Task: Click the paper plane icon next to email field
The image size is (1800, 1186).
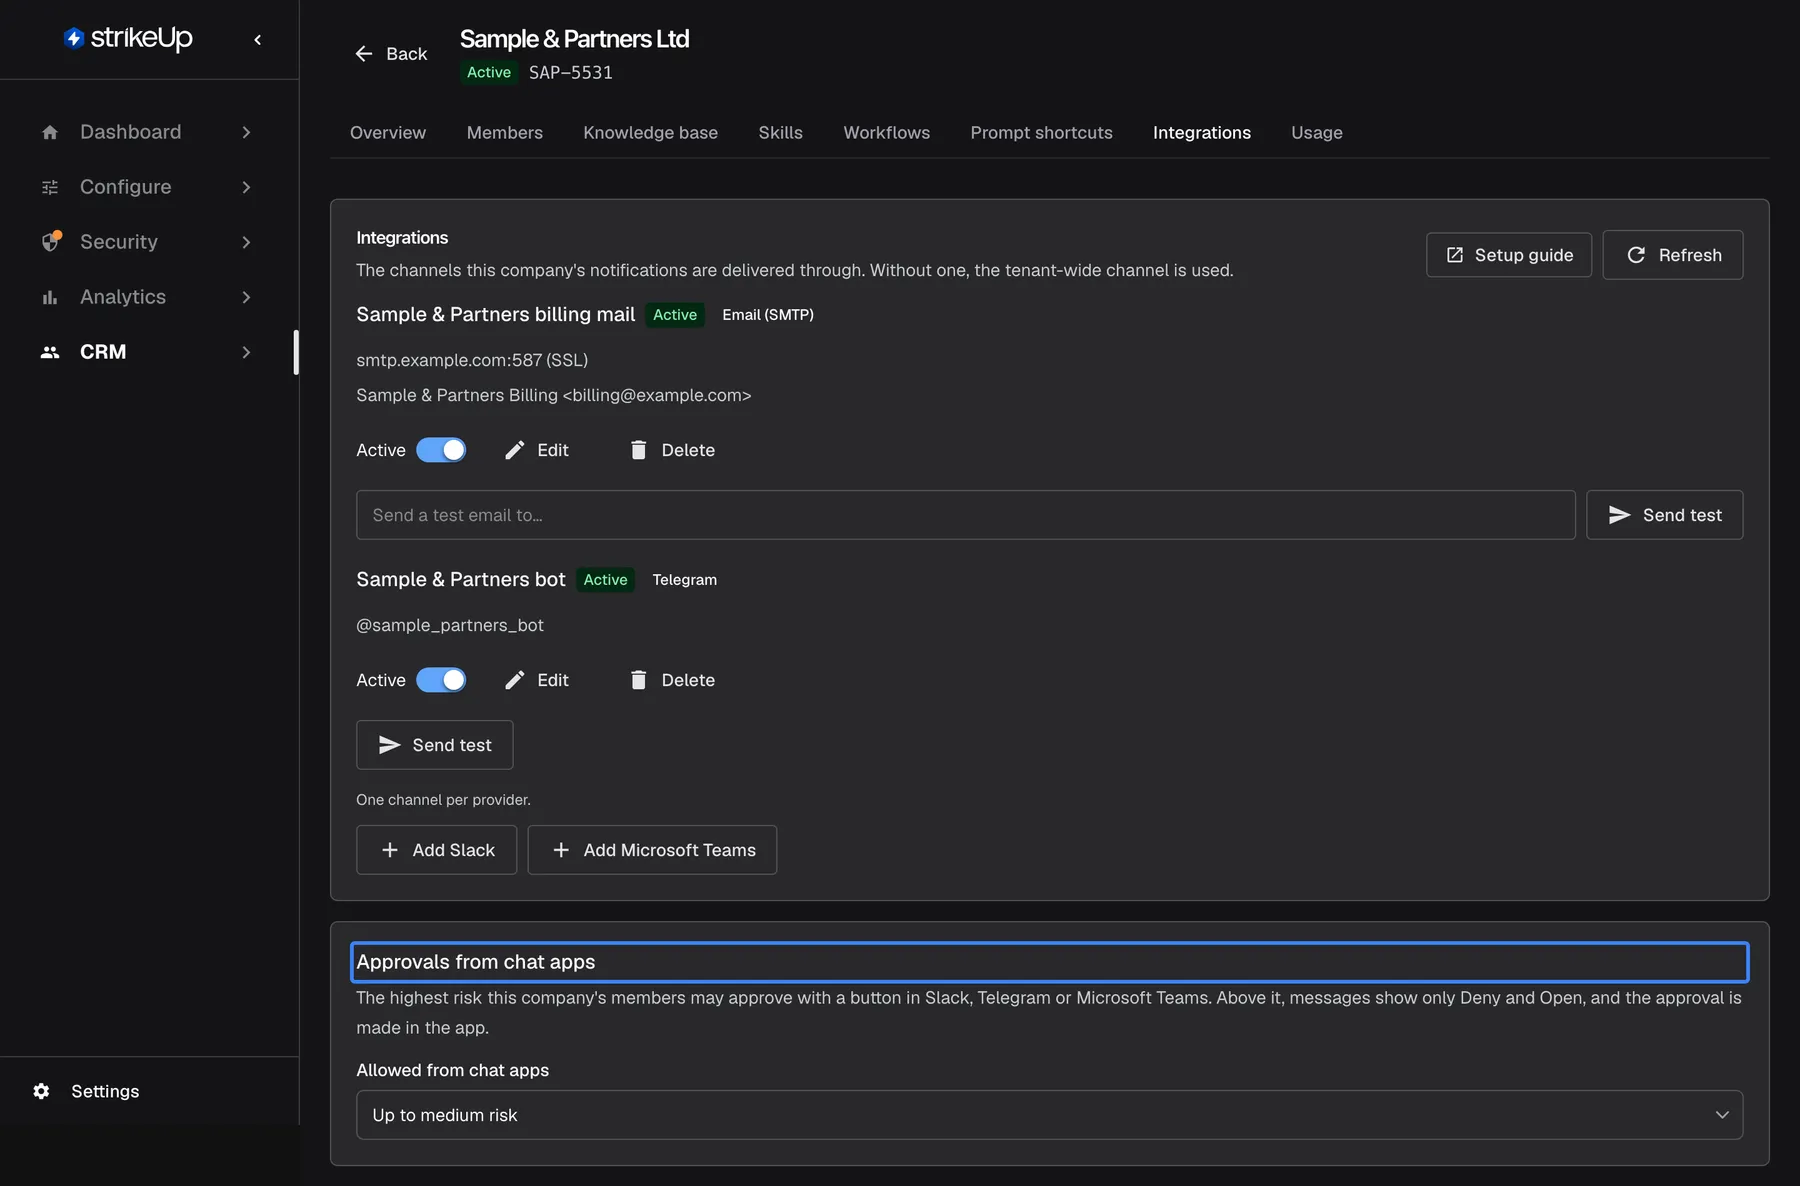Action: tap(1619, 515)
